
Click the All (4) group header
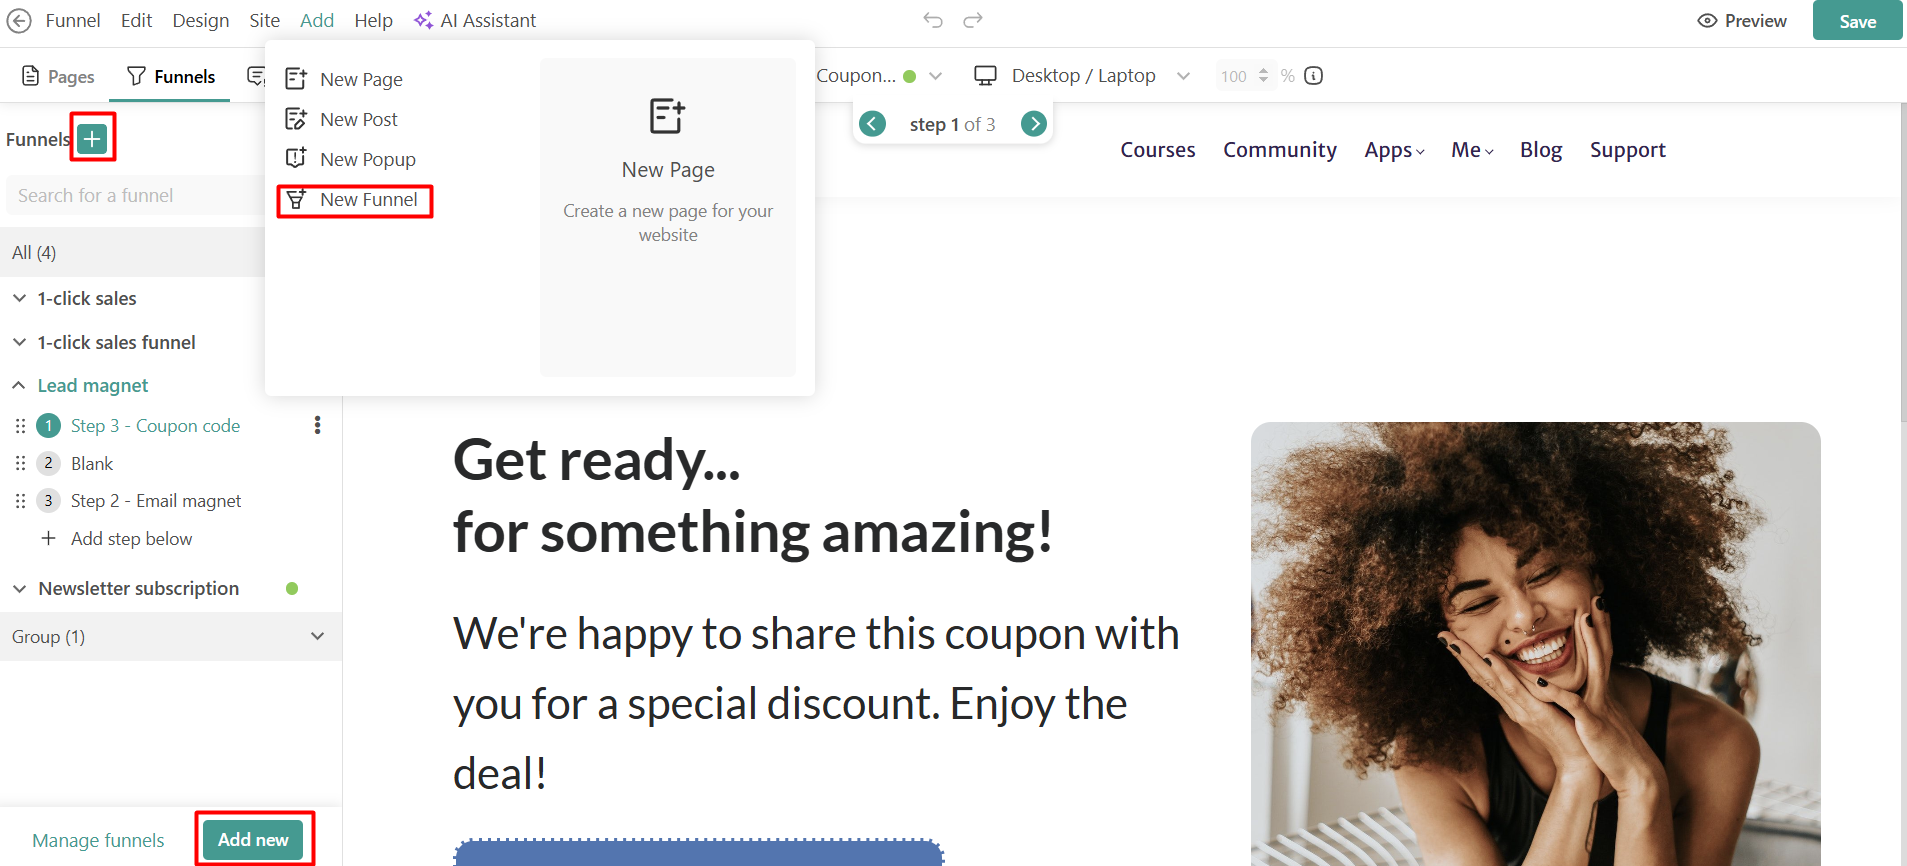(132, 252)
